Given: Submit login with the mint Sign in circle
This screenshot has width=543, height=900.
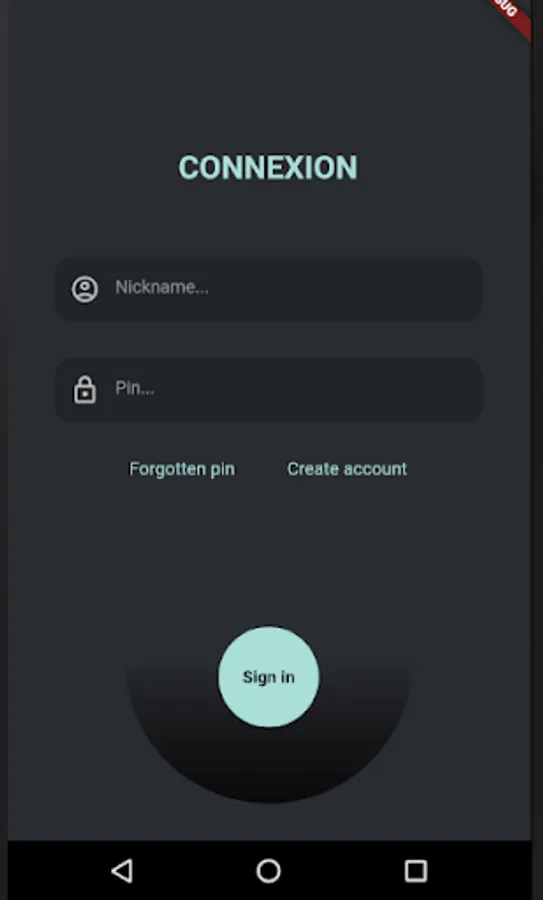Looking at the screenshot, I should coord(268,677).
